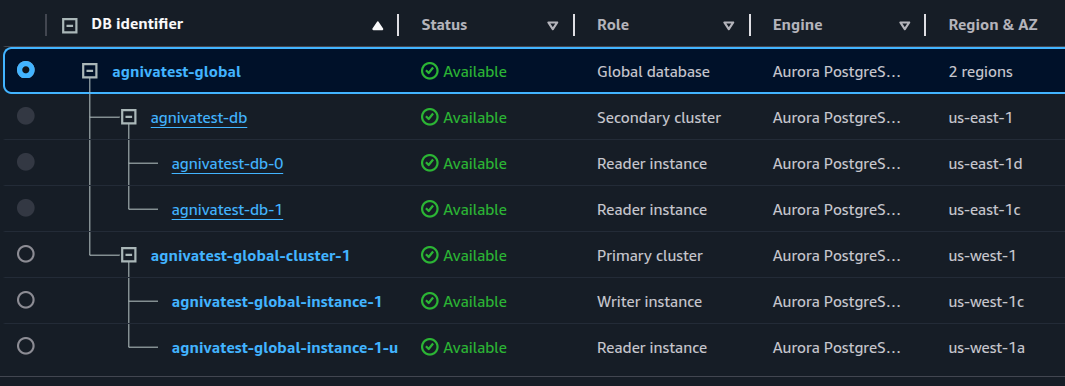Image resolution: width=1065 pixels, height=386 pixels.
Task: Click Engine cell in agnivatest-global row
Action: pos(837,71)
